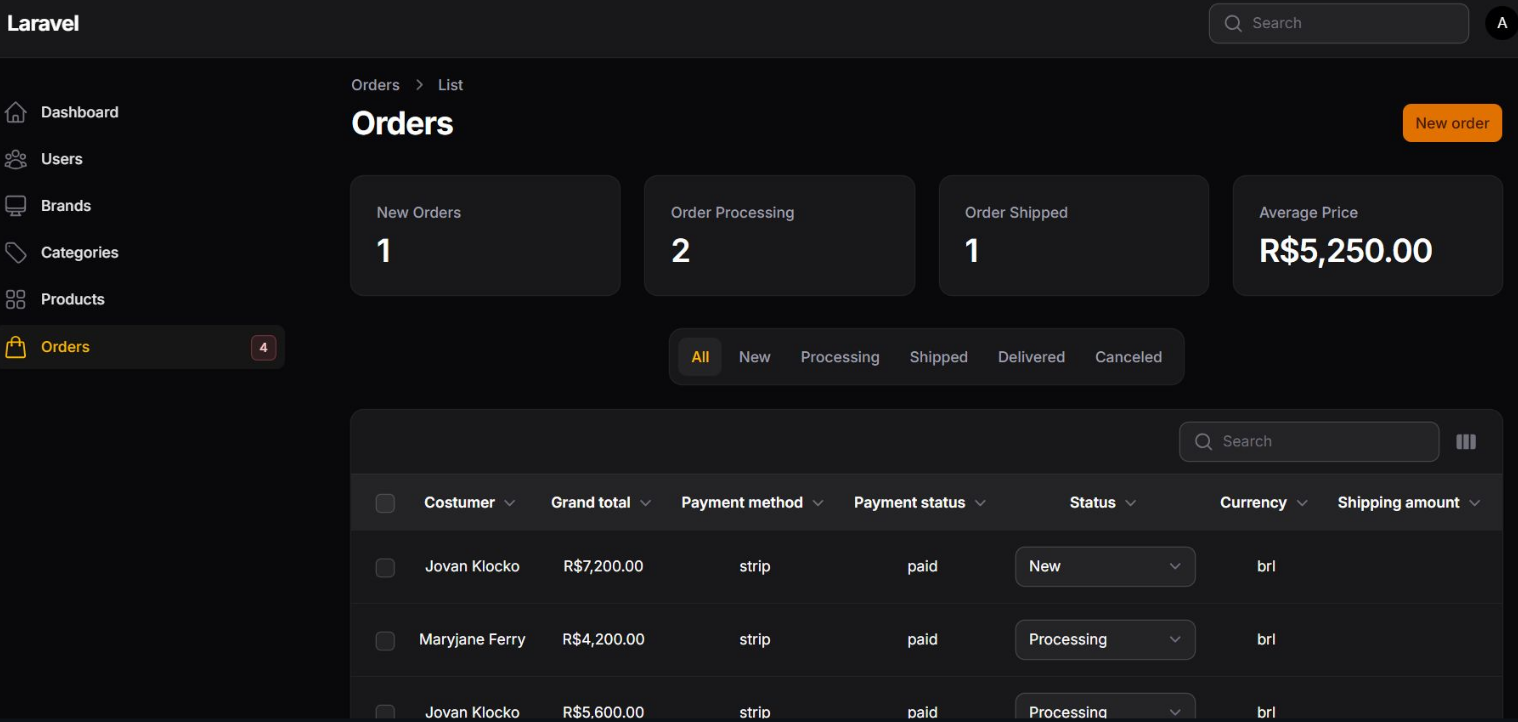Viewport: 1518px width, 722px height.
Task: Click the Dashboard home icon in sidebar
Action: pyautogui.click(x=16, y=112)
